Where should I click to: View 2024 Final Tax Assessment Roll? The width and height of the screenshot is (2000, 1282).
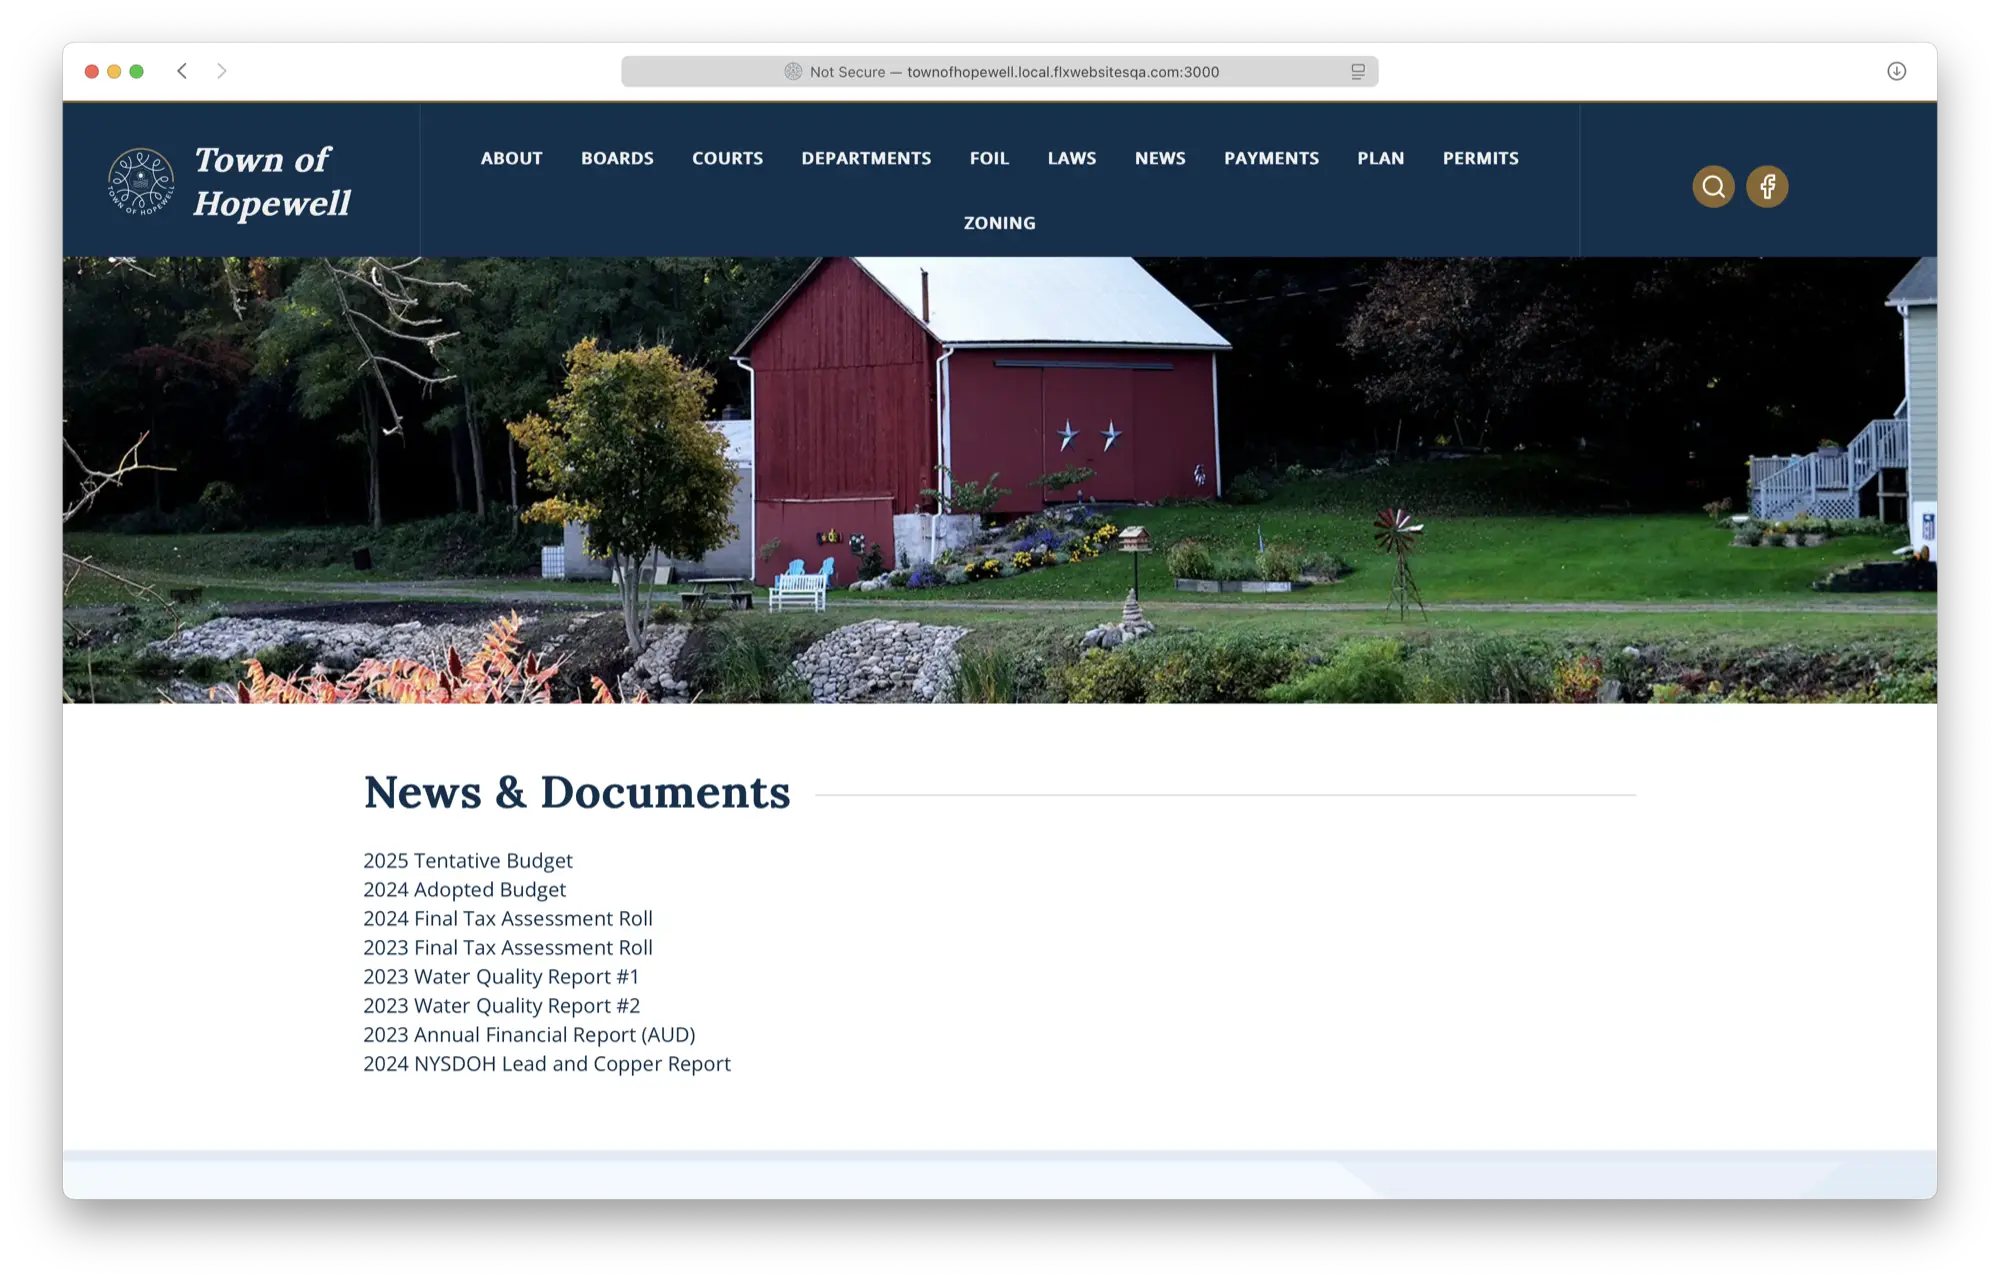[508, 919]
